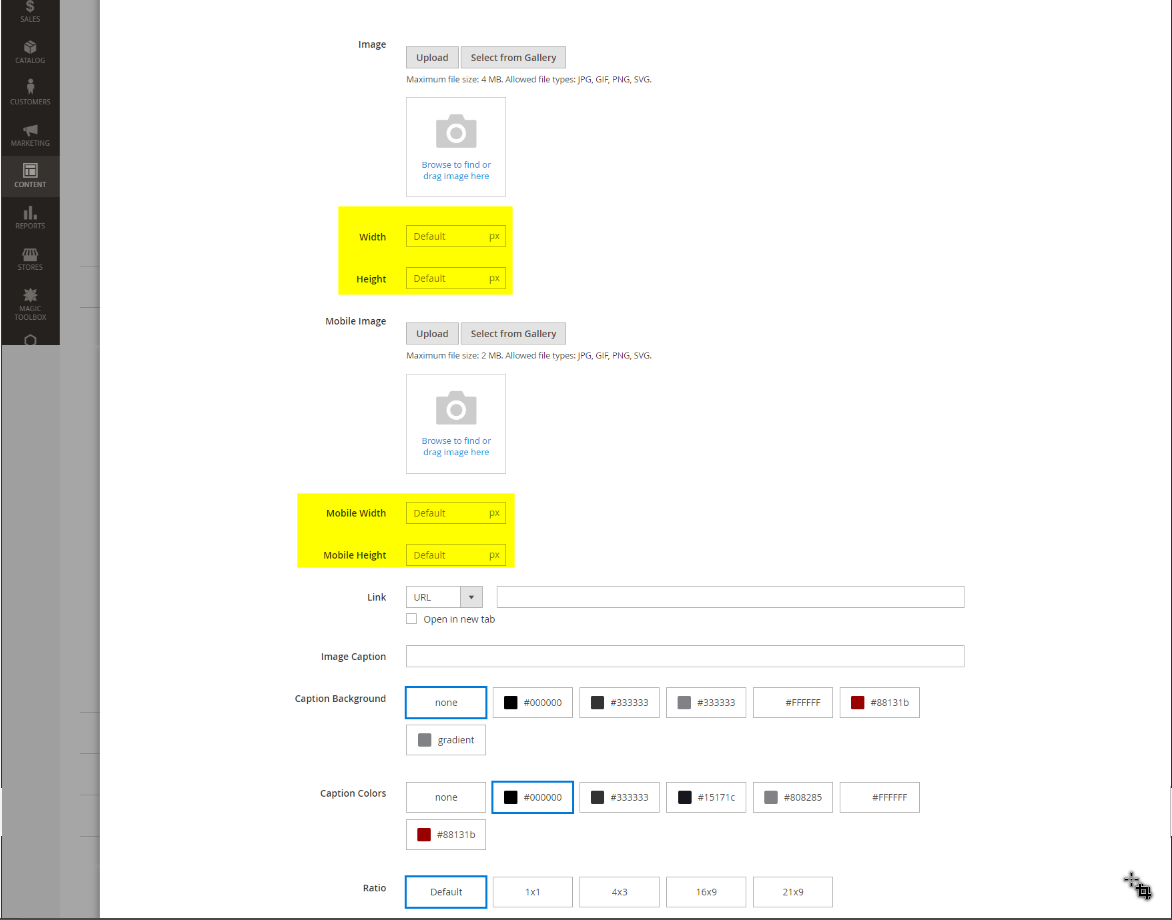Click Browse to find link under Image
1172x920 pixels.
click(x=456, y=170)
